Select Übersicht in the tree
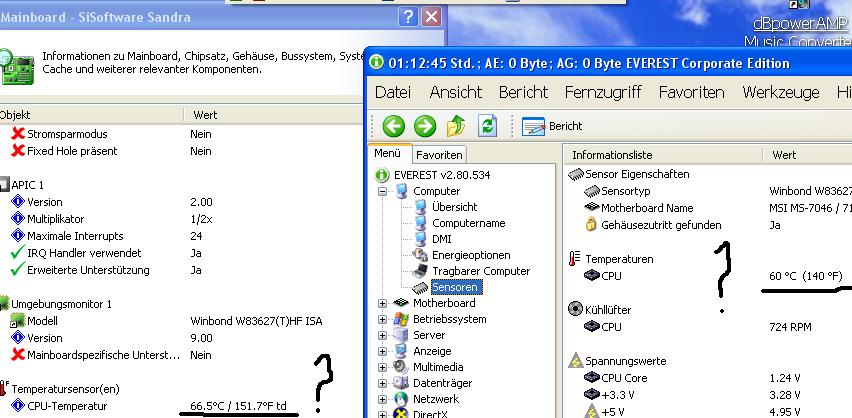The width and height of the screenshot is (852, 418). pyautogui.click(x=455, y=207)
